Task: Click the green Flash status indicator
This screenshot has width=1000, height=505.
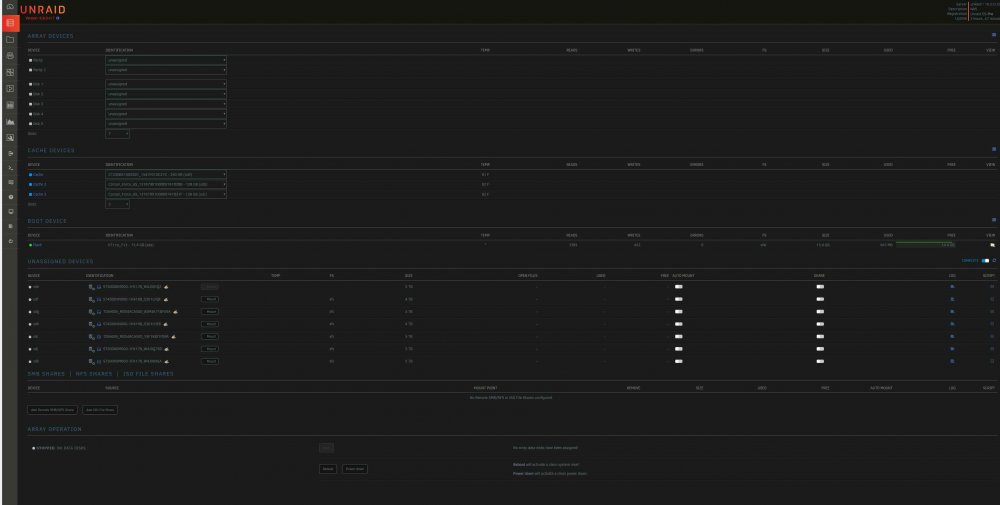Action: (30, 245)
